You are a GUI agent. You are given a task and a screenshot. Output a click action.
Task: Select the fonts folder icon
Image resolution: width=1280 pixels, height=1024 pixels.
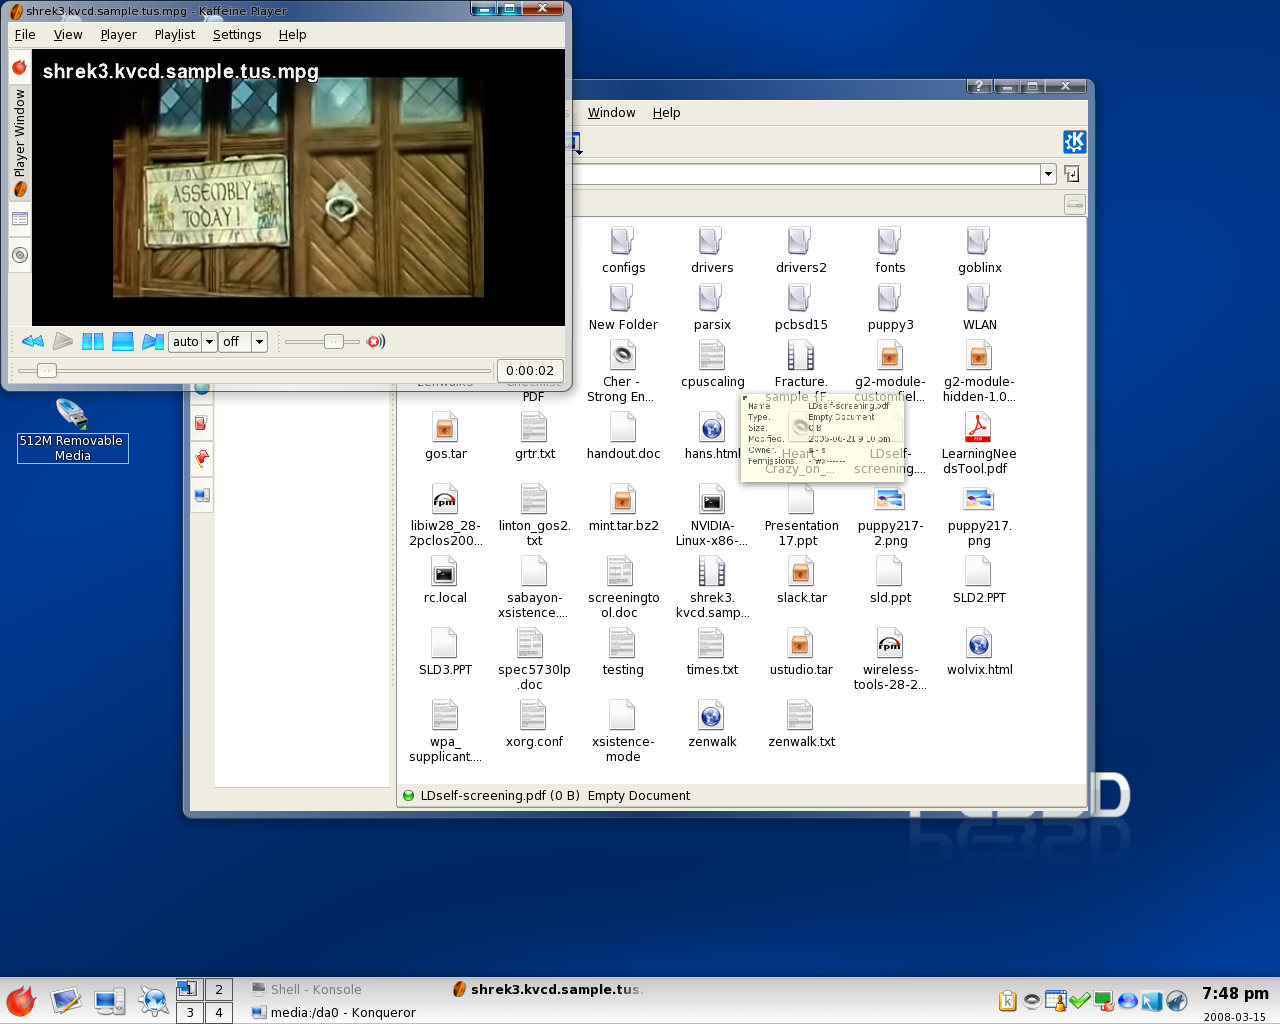(889, 241)
